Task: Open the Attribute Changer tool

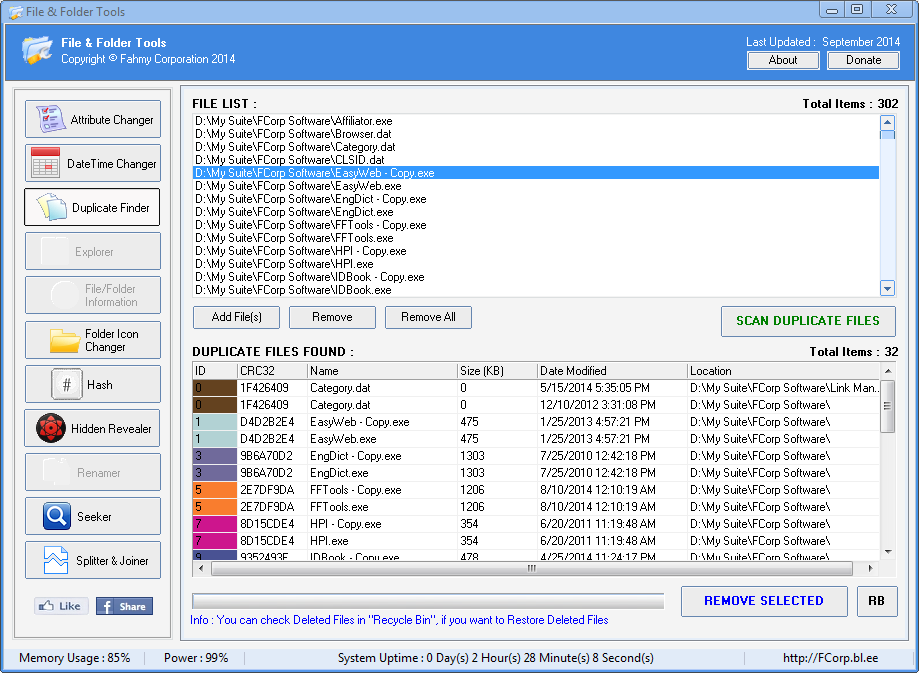Action: tap(92, 120)
